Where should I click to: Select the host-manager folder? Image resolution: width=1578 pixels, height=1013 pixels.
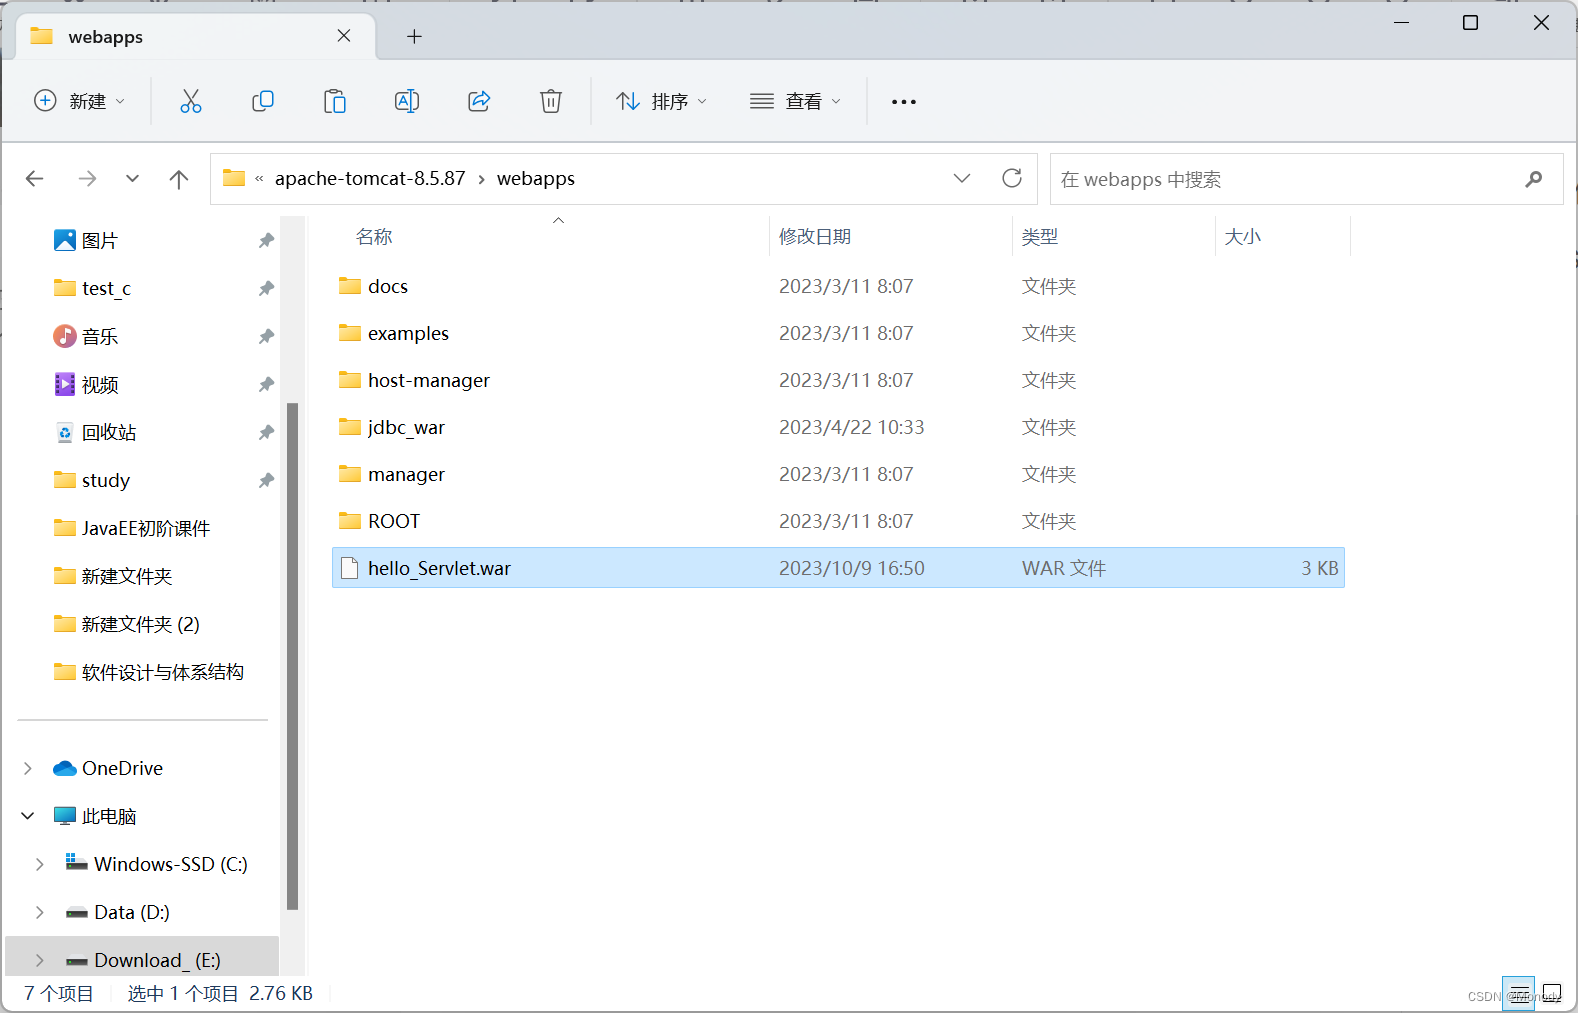[429, 380]
